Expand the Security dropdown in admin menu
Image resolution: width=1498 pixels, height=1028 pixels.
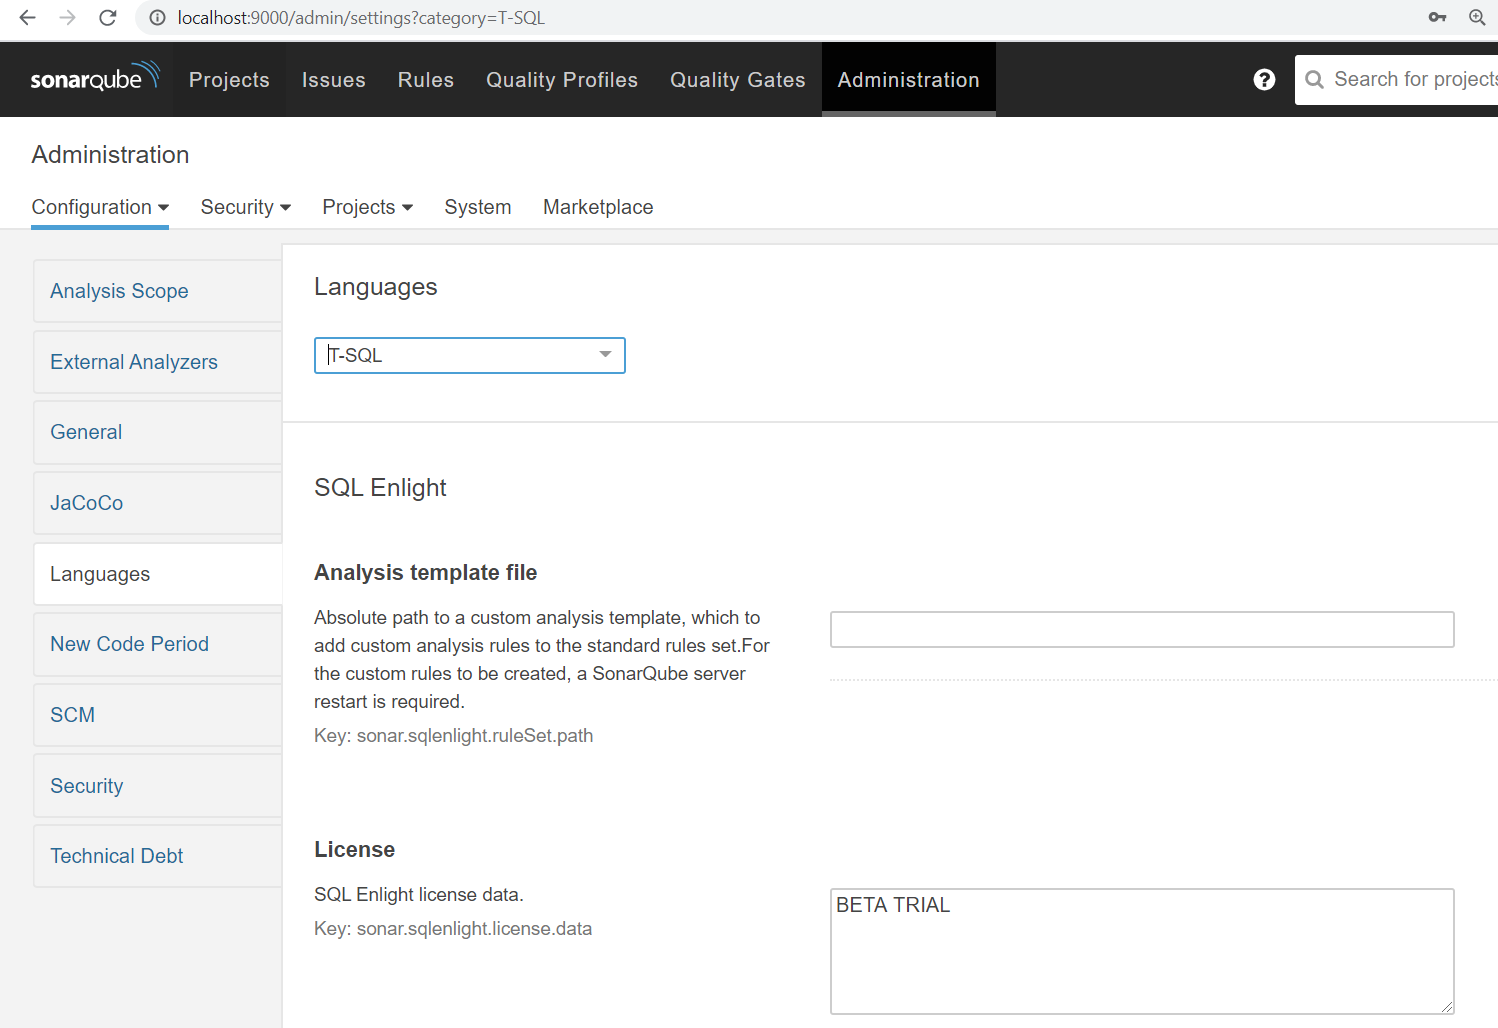tap(246, 207)
